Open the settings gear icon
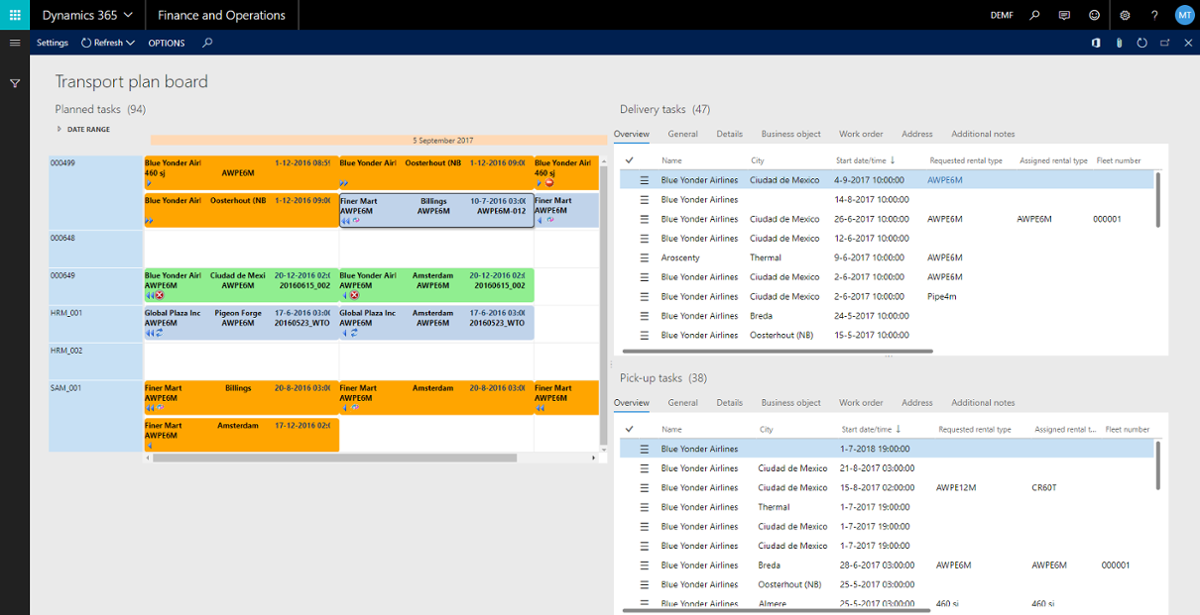The image size is (1200, 615). pos(1125,15)
